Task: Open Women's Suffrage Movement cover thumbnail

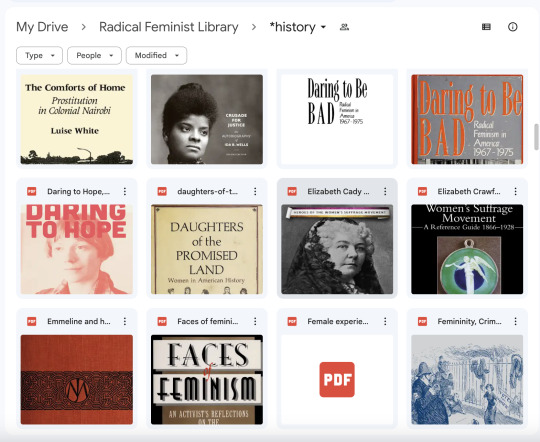Action: coord(467,249)
